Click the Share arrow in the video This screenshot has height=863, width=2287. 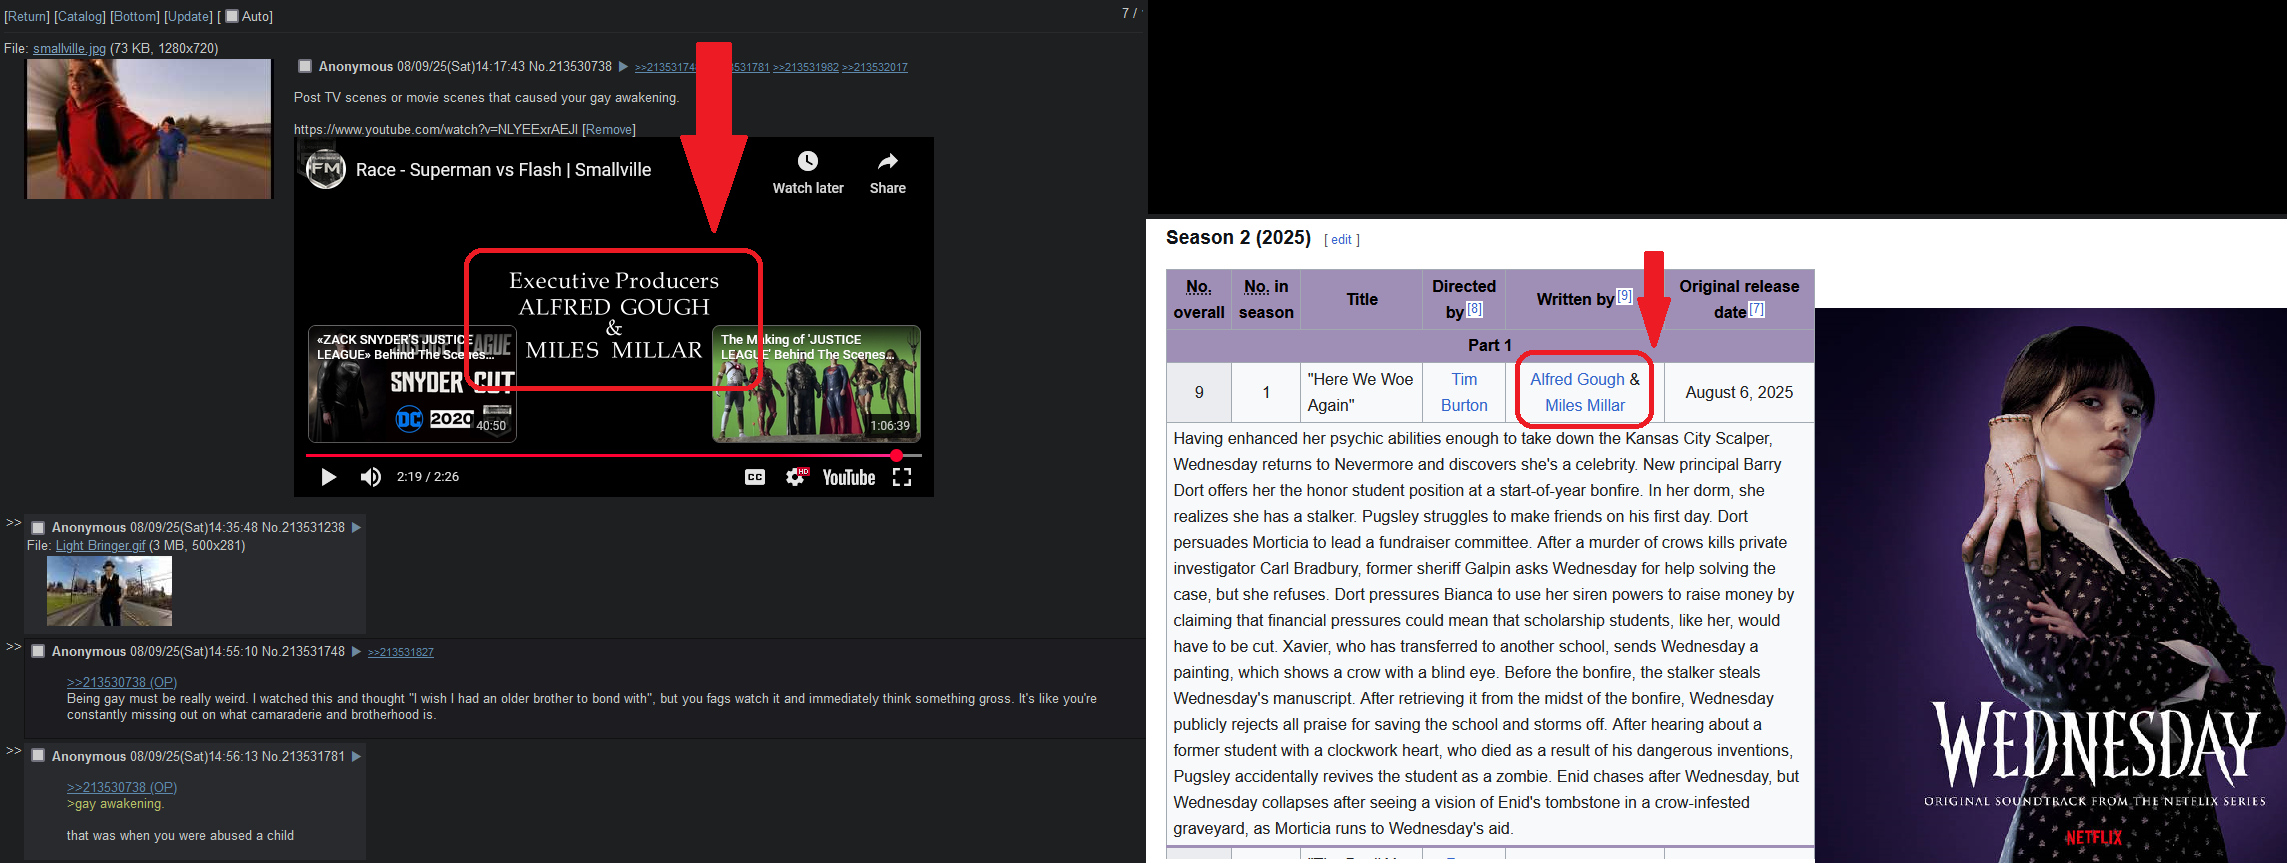(888, 161)
